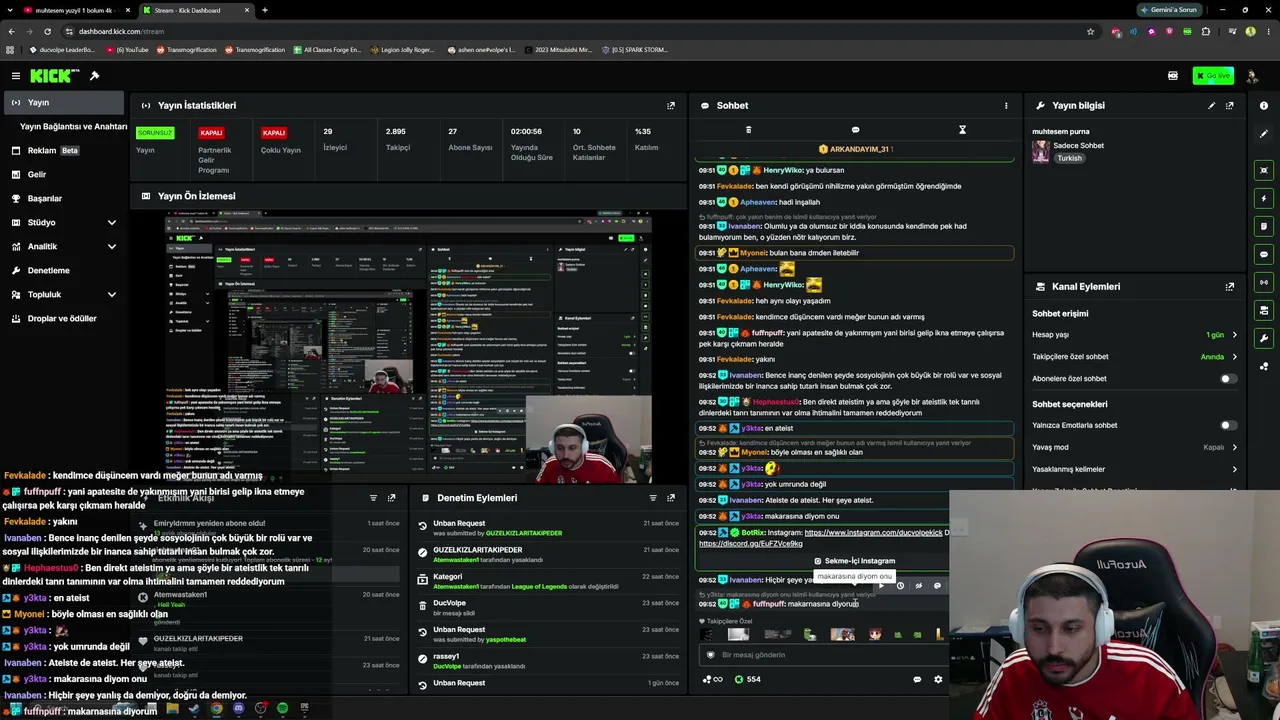Click the Kick logo
The width and height of the screenshot is (1280, 720).
tap(50, 76)
